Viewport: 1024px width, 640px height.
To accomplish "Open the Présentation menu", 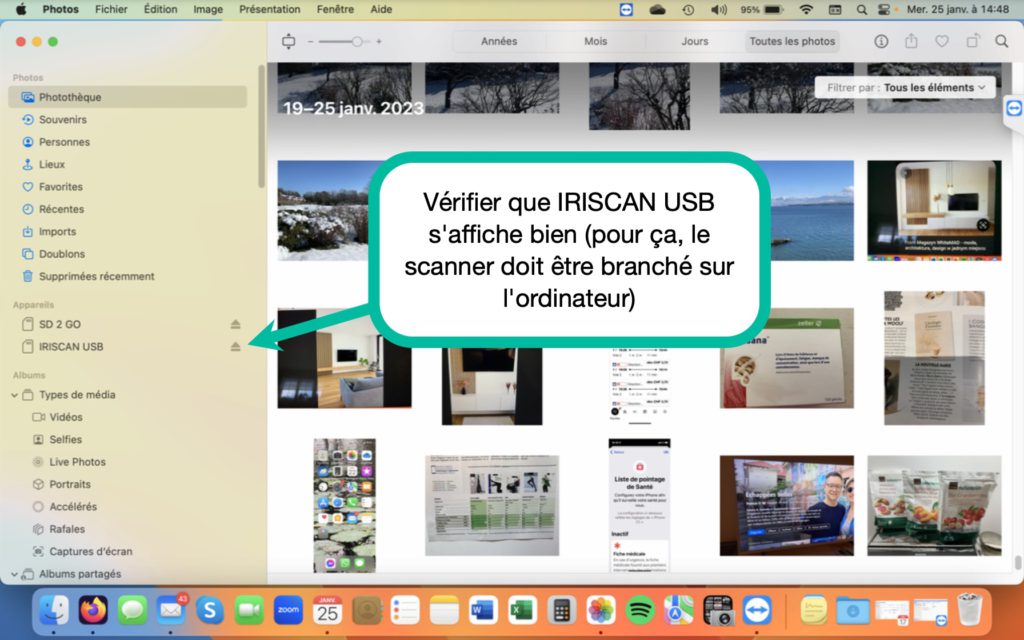I will tap(269, 9).
